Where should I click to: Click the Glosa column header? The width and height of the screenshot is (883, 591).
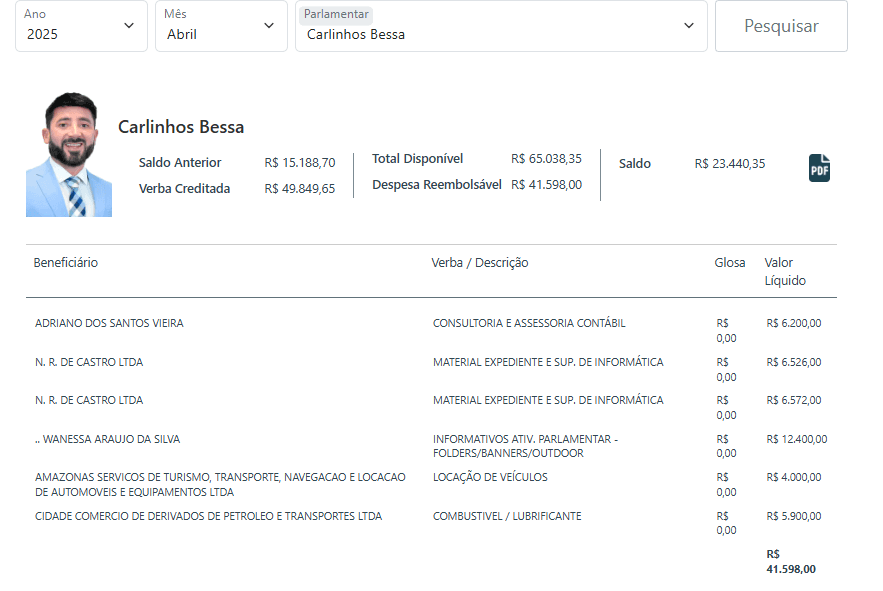click(x=730, y=263)
